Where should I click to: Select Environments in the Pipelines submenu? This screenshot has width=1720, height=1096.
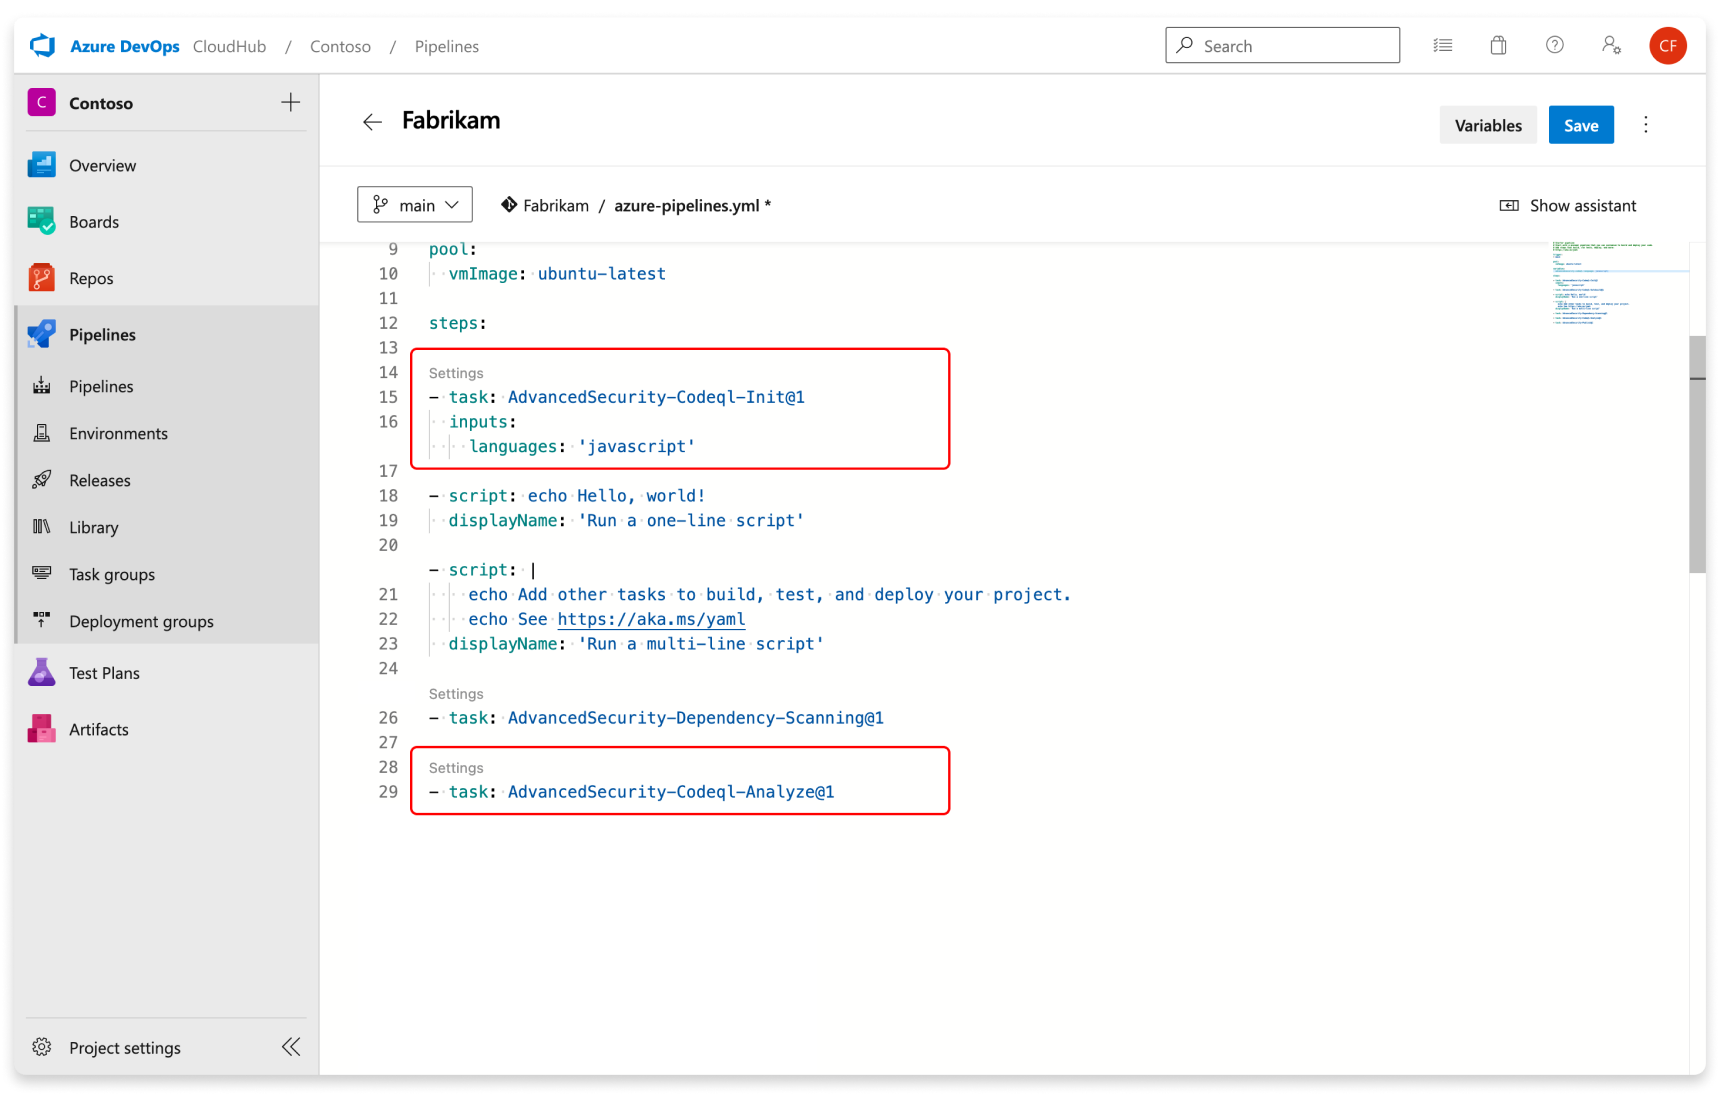[x=118, y=433]
